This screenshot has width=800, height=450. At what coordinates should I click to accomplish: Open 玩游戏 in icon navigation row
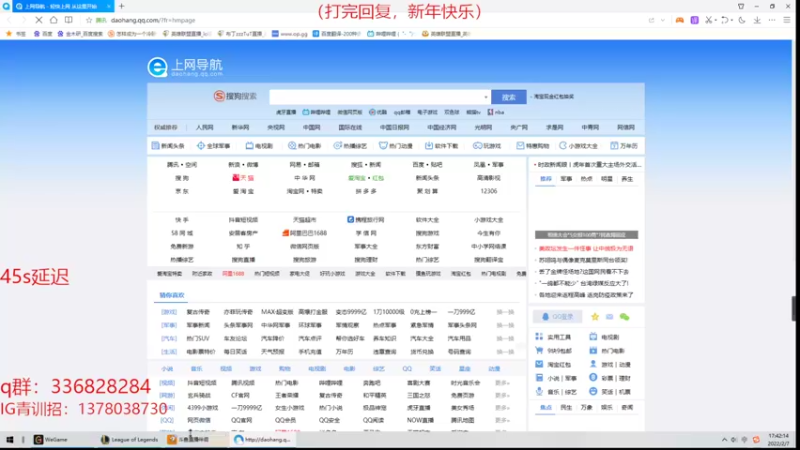click(x=487, y=145)
